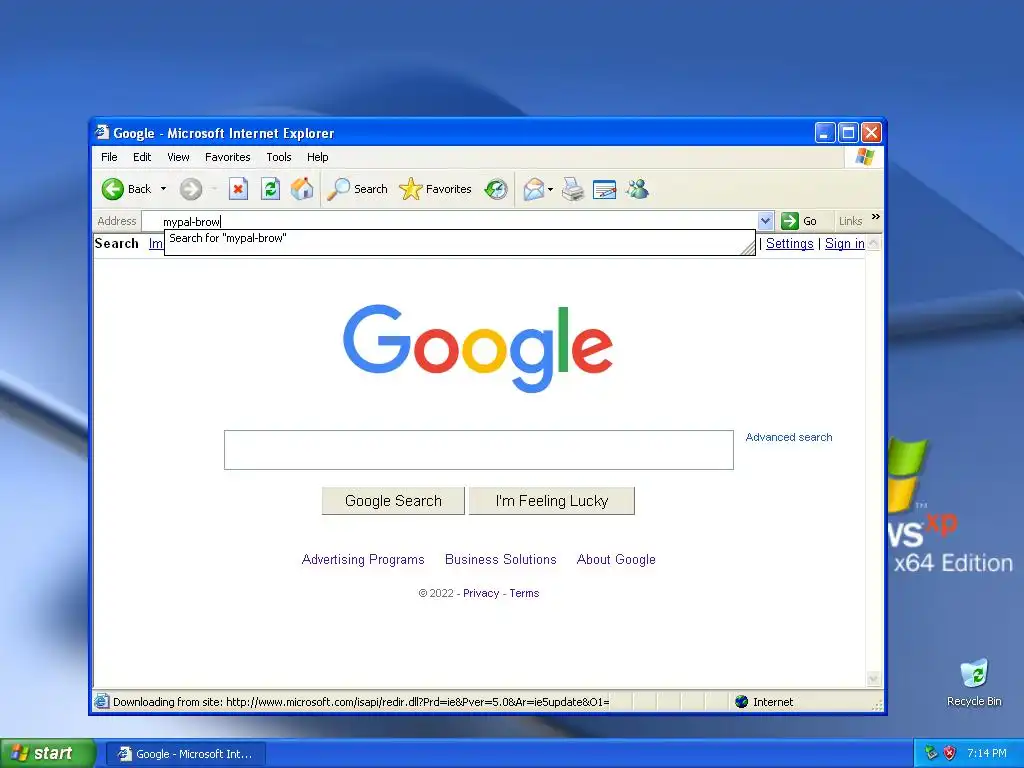The width and height of the screenshot is (1024, 768).
Task: Click the Google Search button
Action: [393, 501]
